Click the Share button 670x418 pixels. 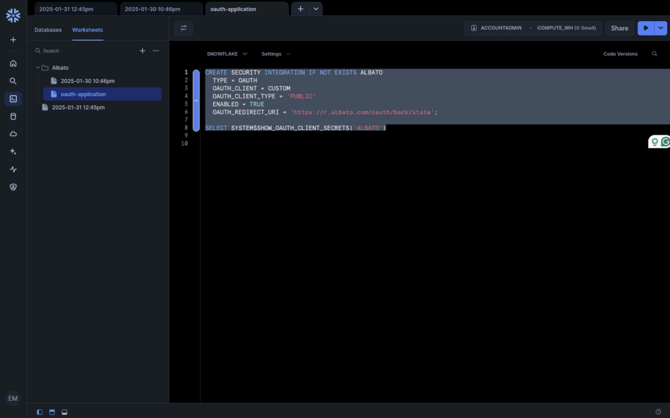pyautogui.click(x=620, y=28)
